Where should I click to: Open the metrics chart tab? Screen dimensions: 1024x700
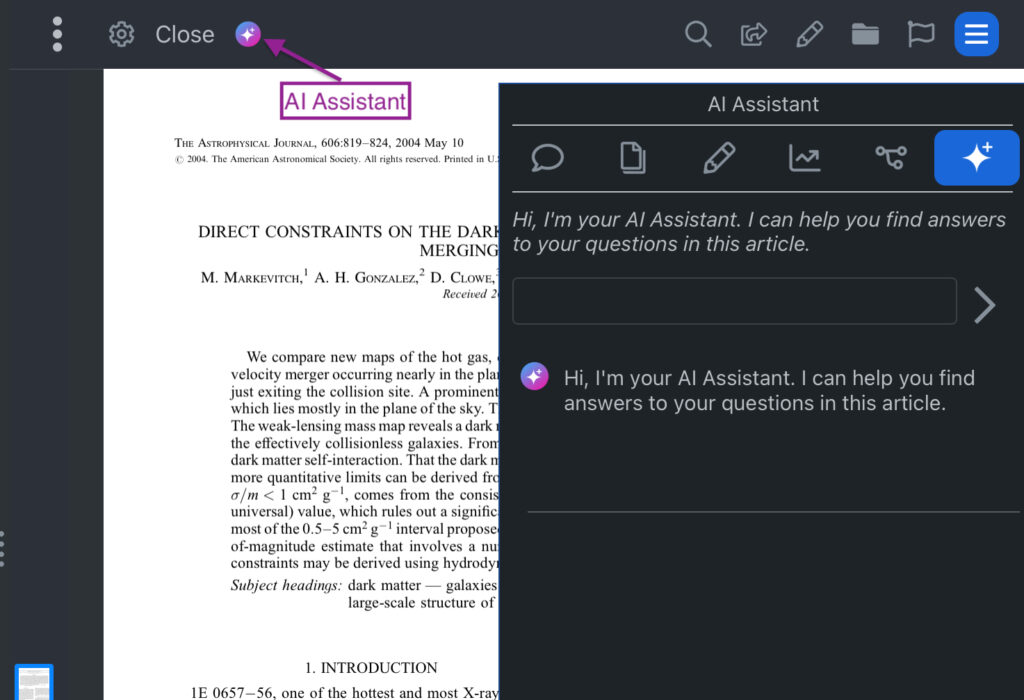click(x=805, y=158)
